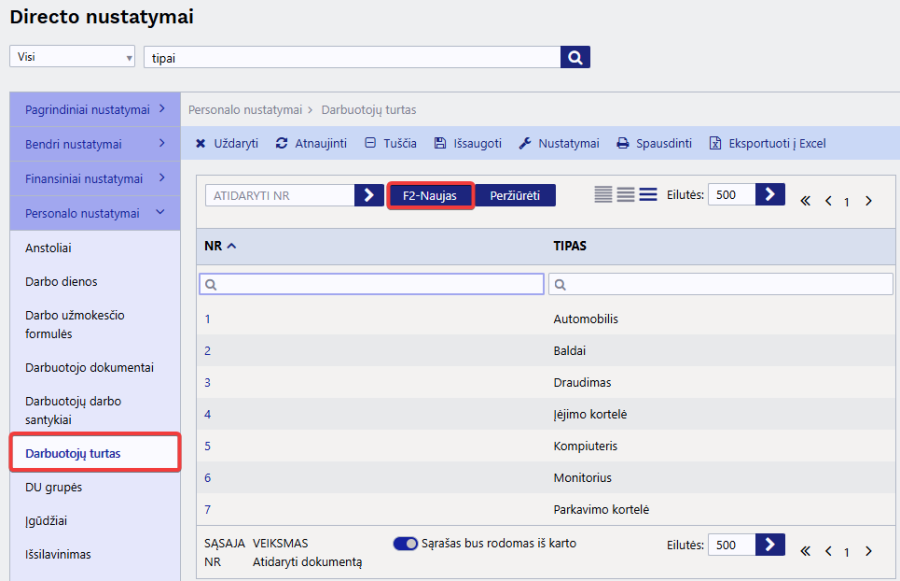This screenshot has height=581, width=900.
Task: Select the densest row spacing icon
Action: click(x=603, y=195)
